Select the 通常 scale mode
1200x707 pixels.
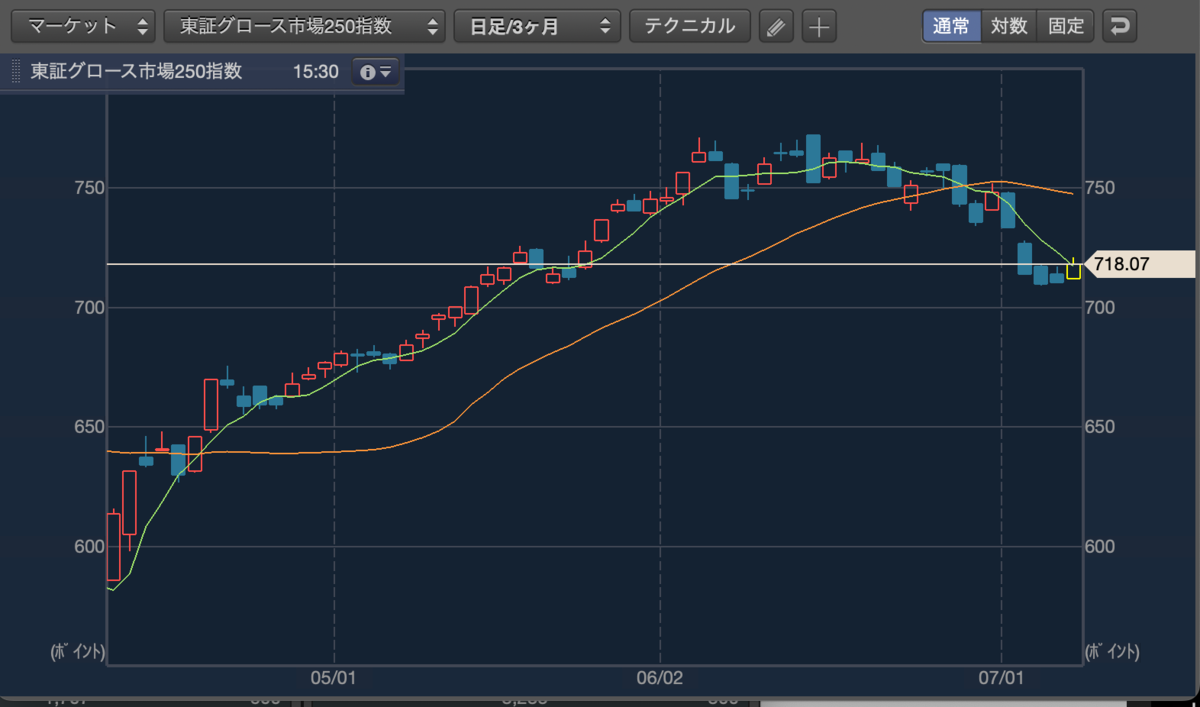pos(951,26)
